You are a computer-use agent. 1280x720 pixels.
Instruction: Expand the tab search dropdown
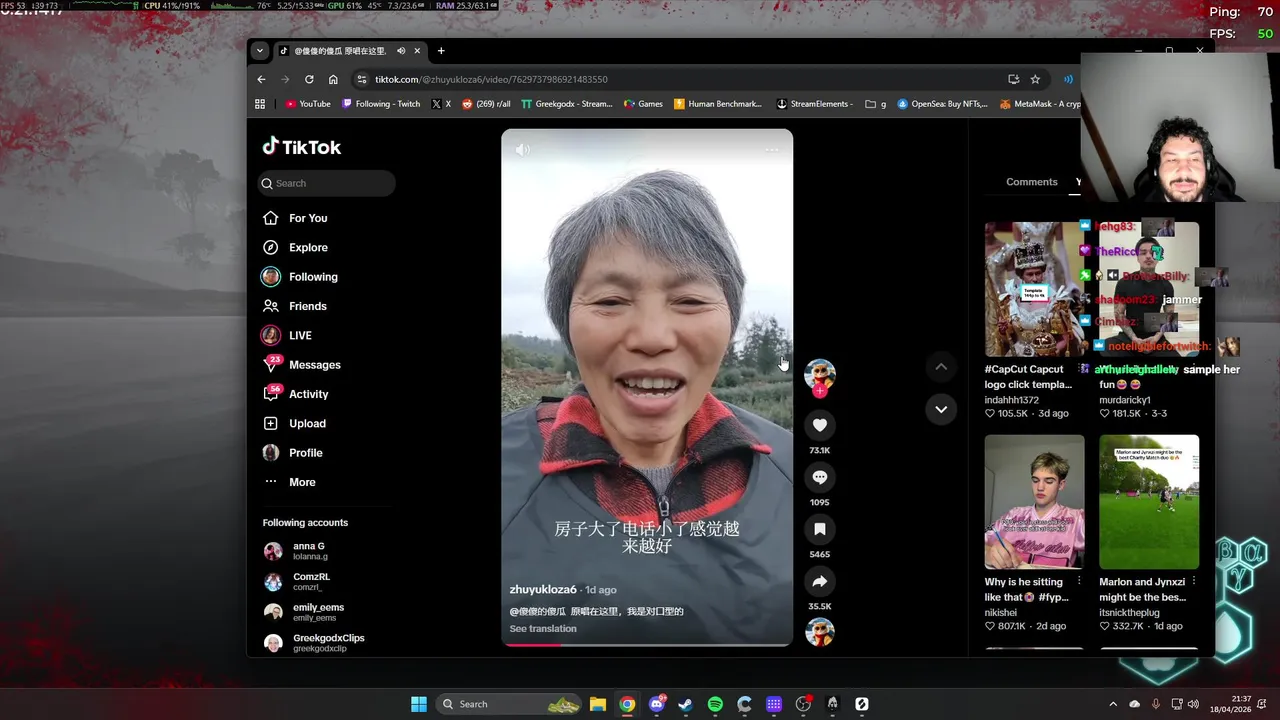tap(260, 51)
